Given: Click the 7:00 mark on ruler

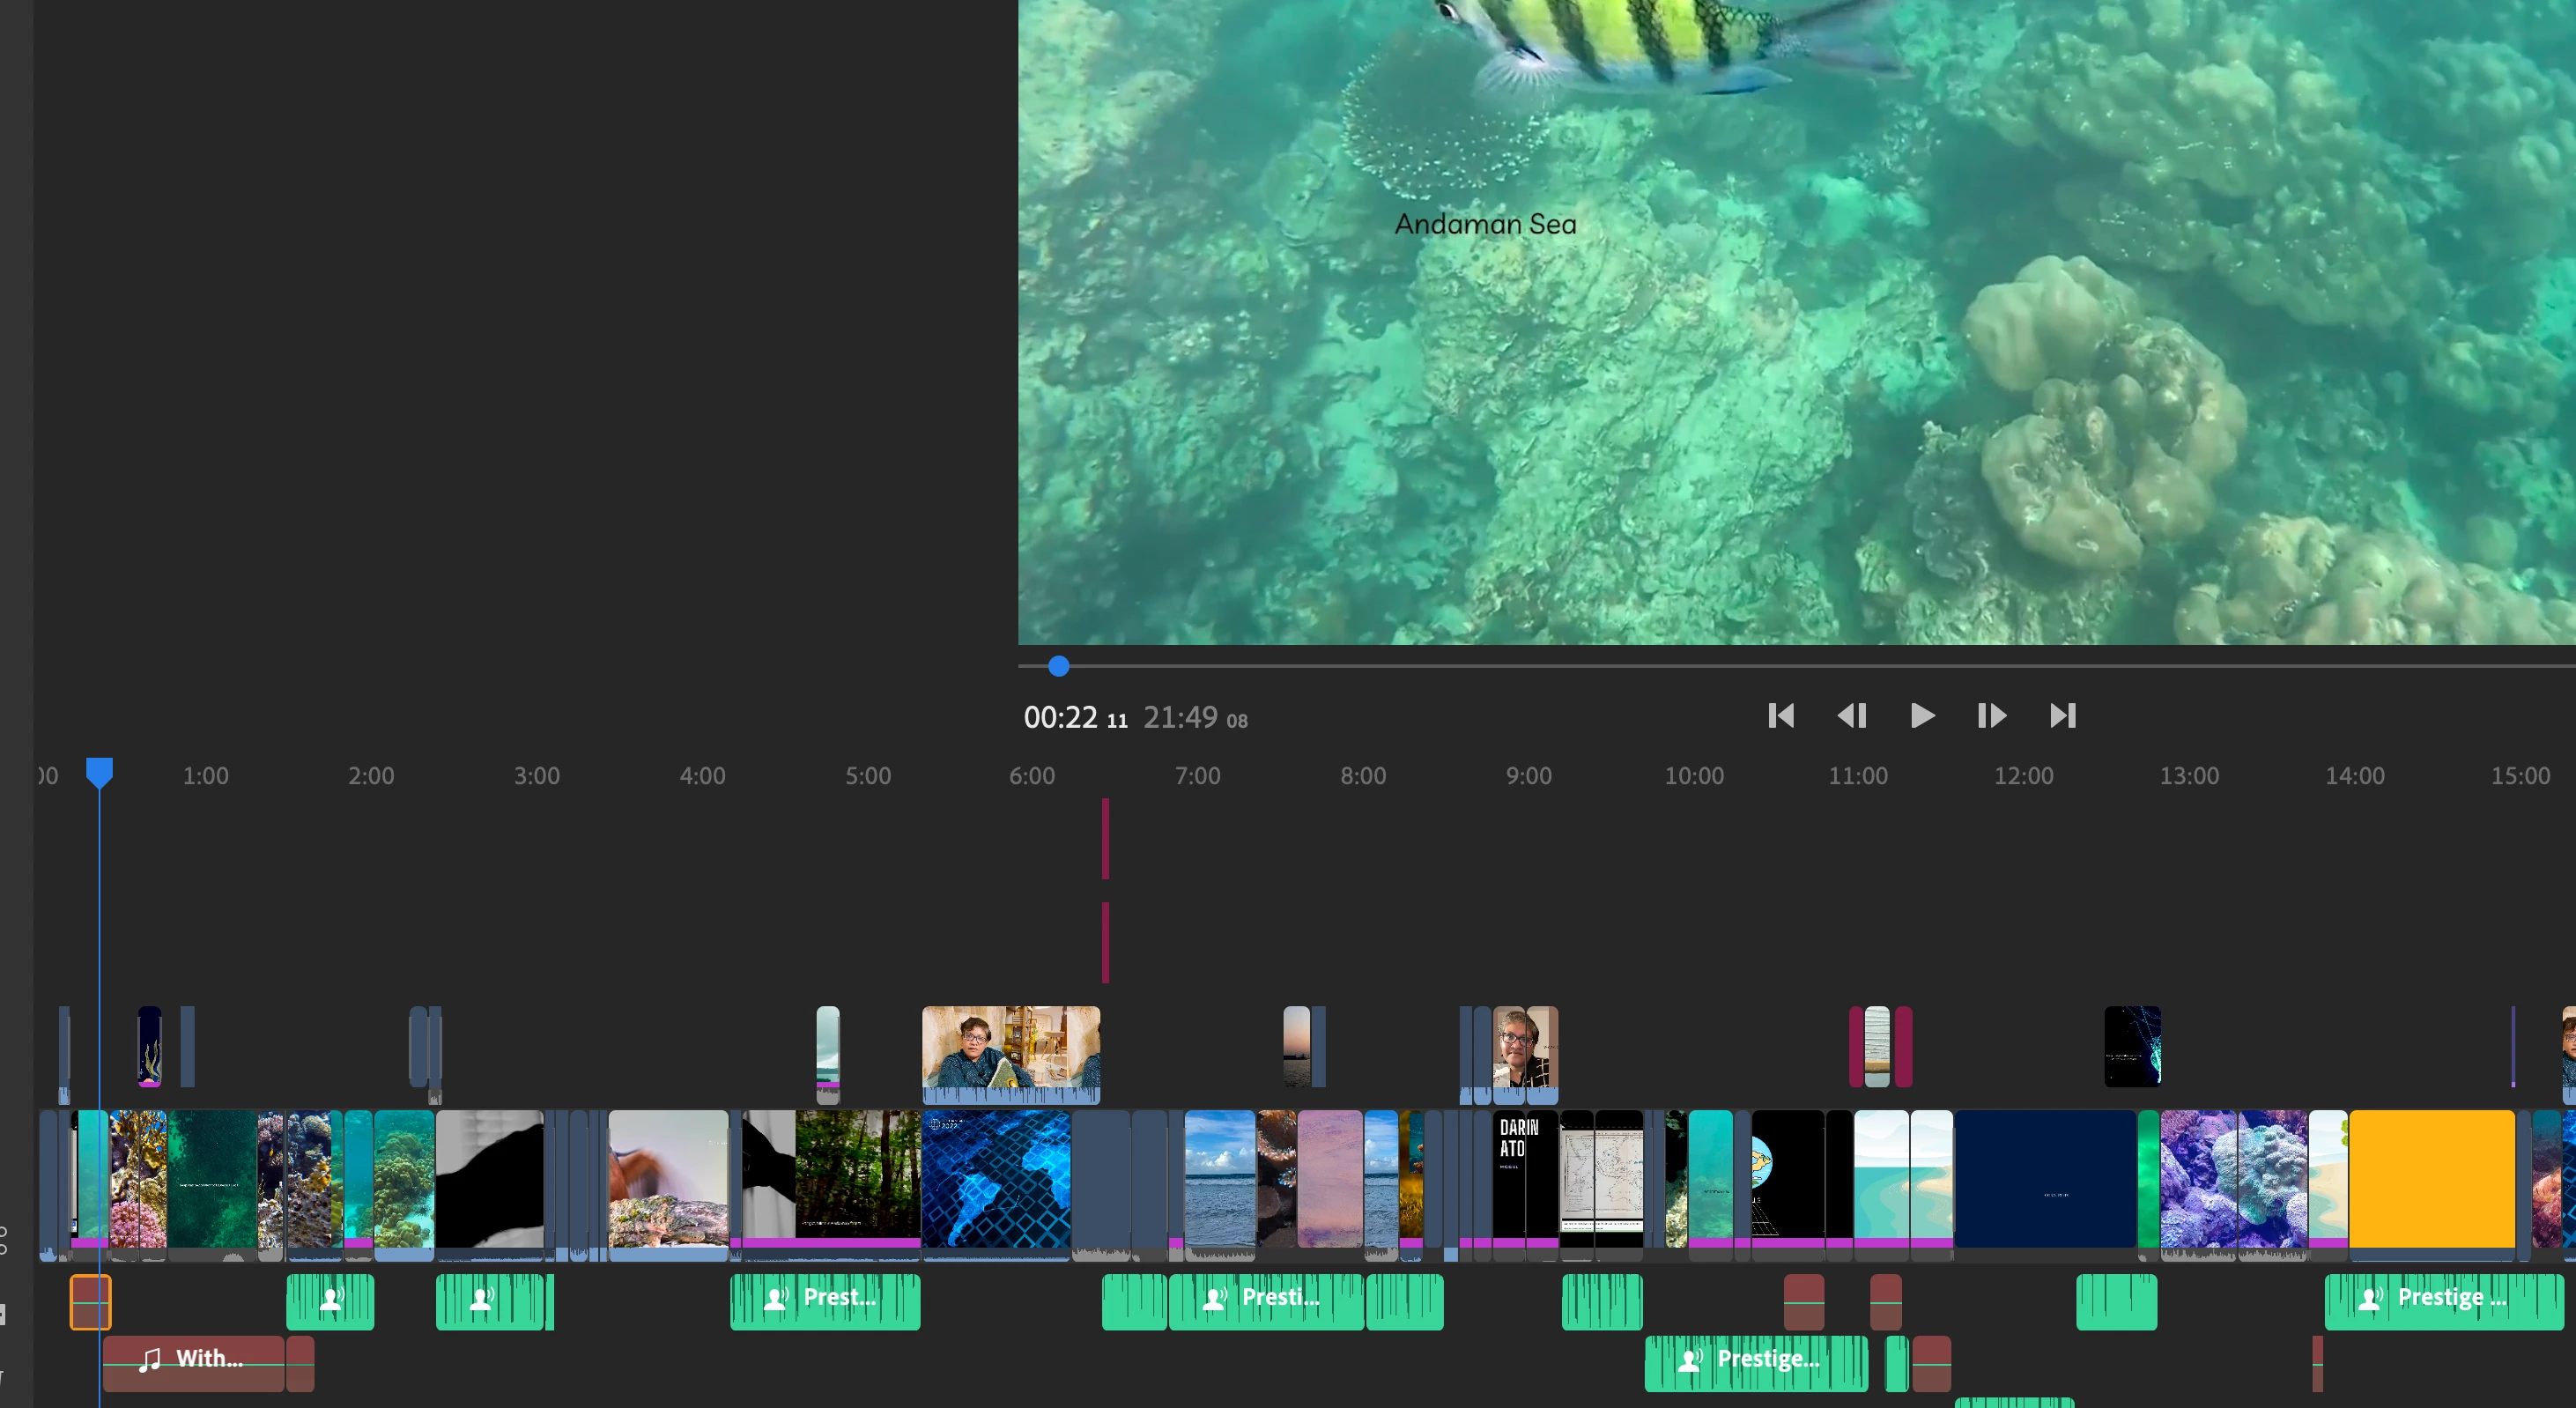Looking at the screenshot, I should pyautogui.click(x=1197, y=776).
